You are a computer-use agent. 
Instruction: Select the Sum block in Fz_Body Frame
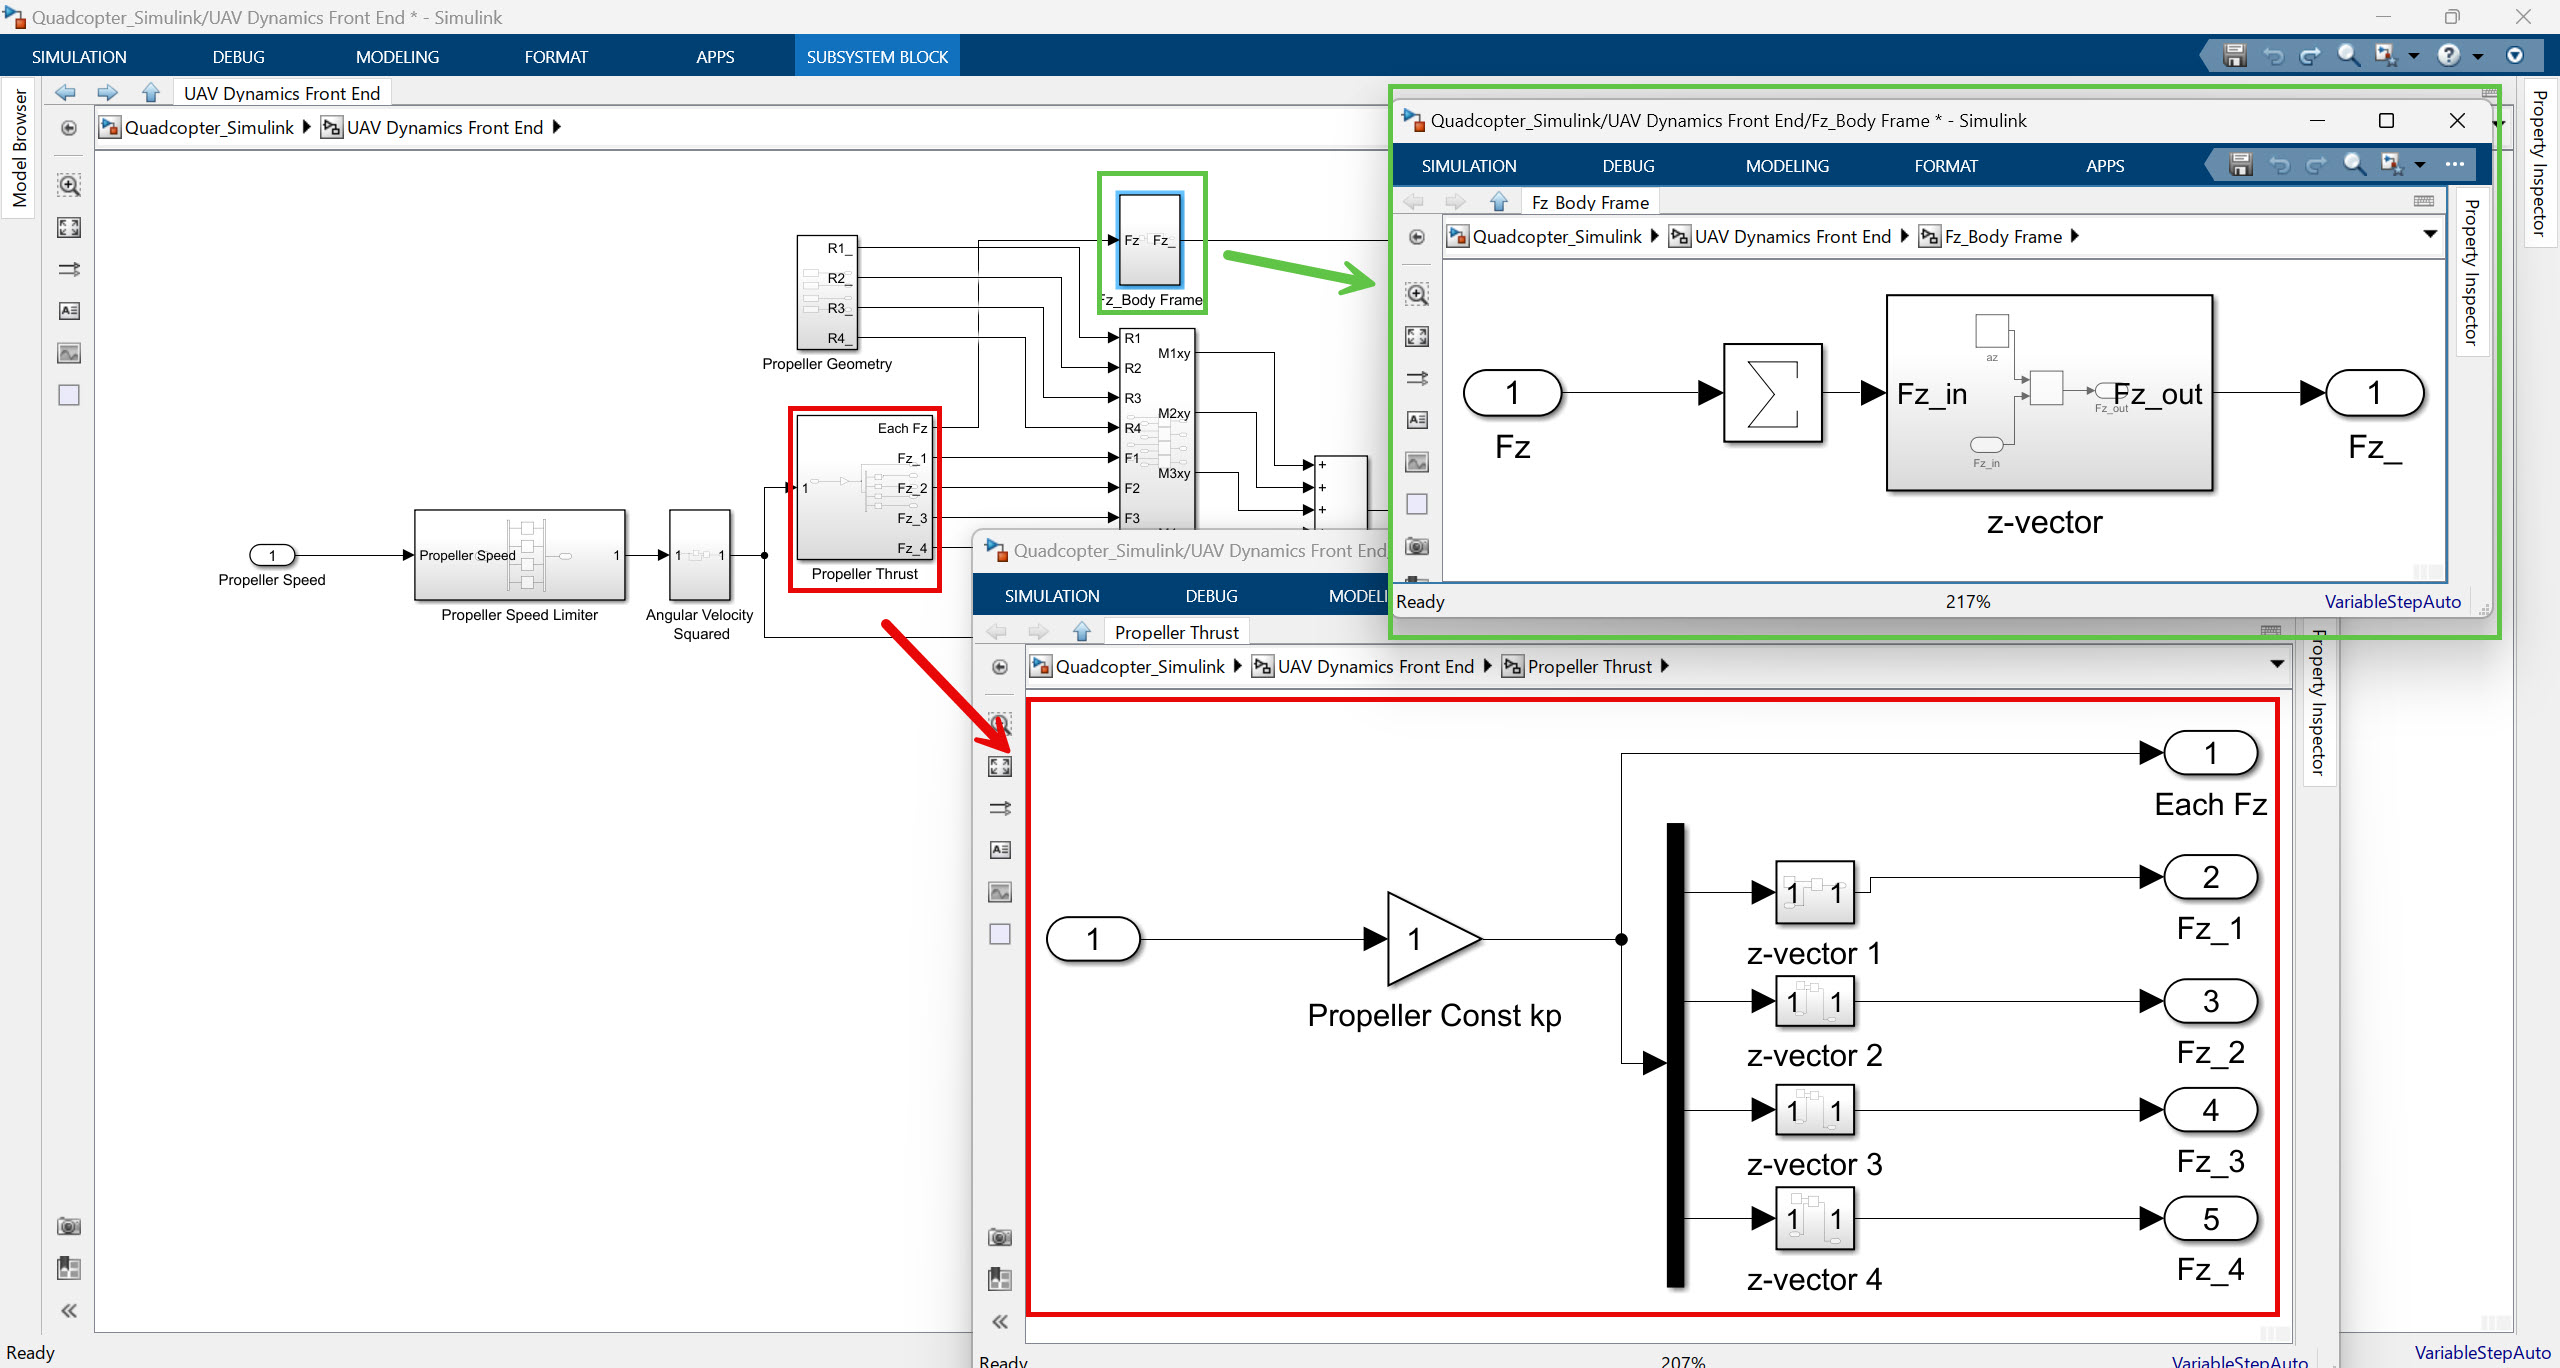coord(1773,393)
